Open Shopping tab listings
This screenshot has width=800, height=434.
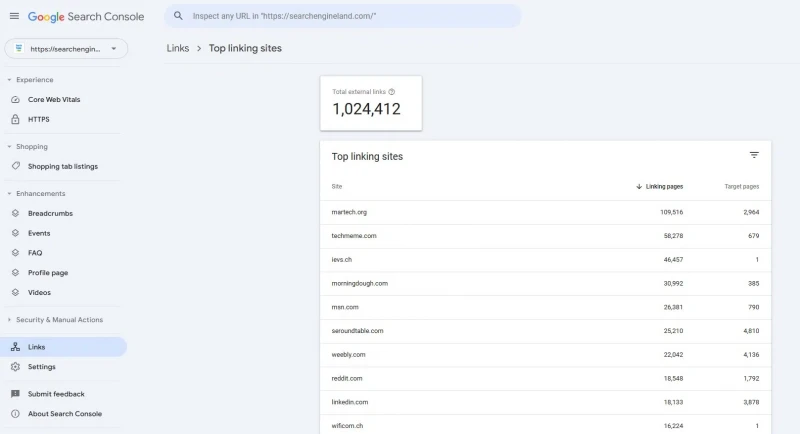pyautogui.click(x=63, y=166)
